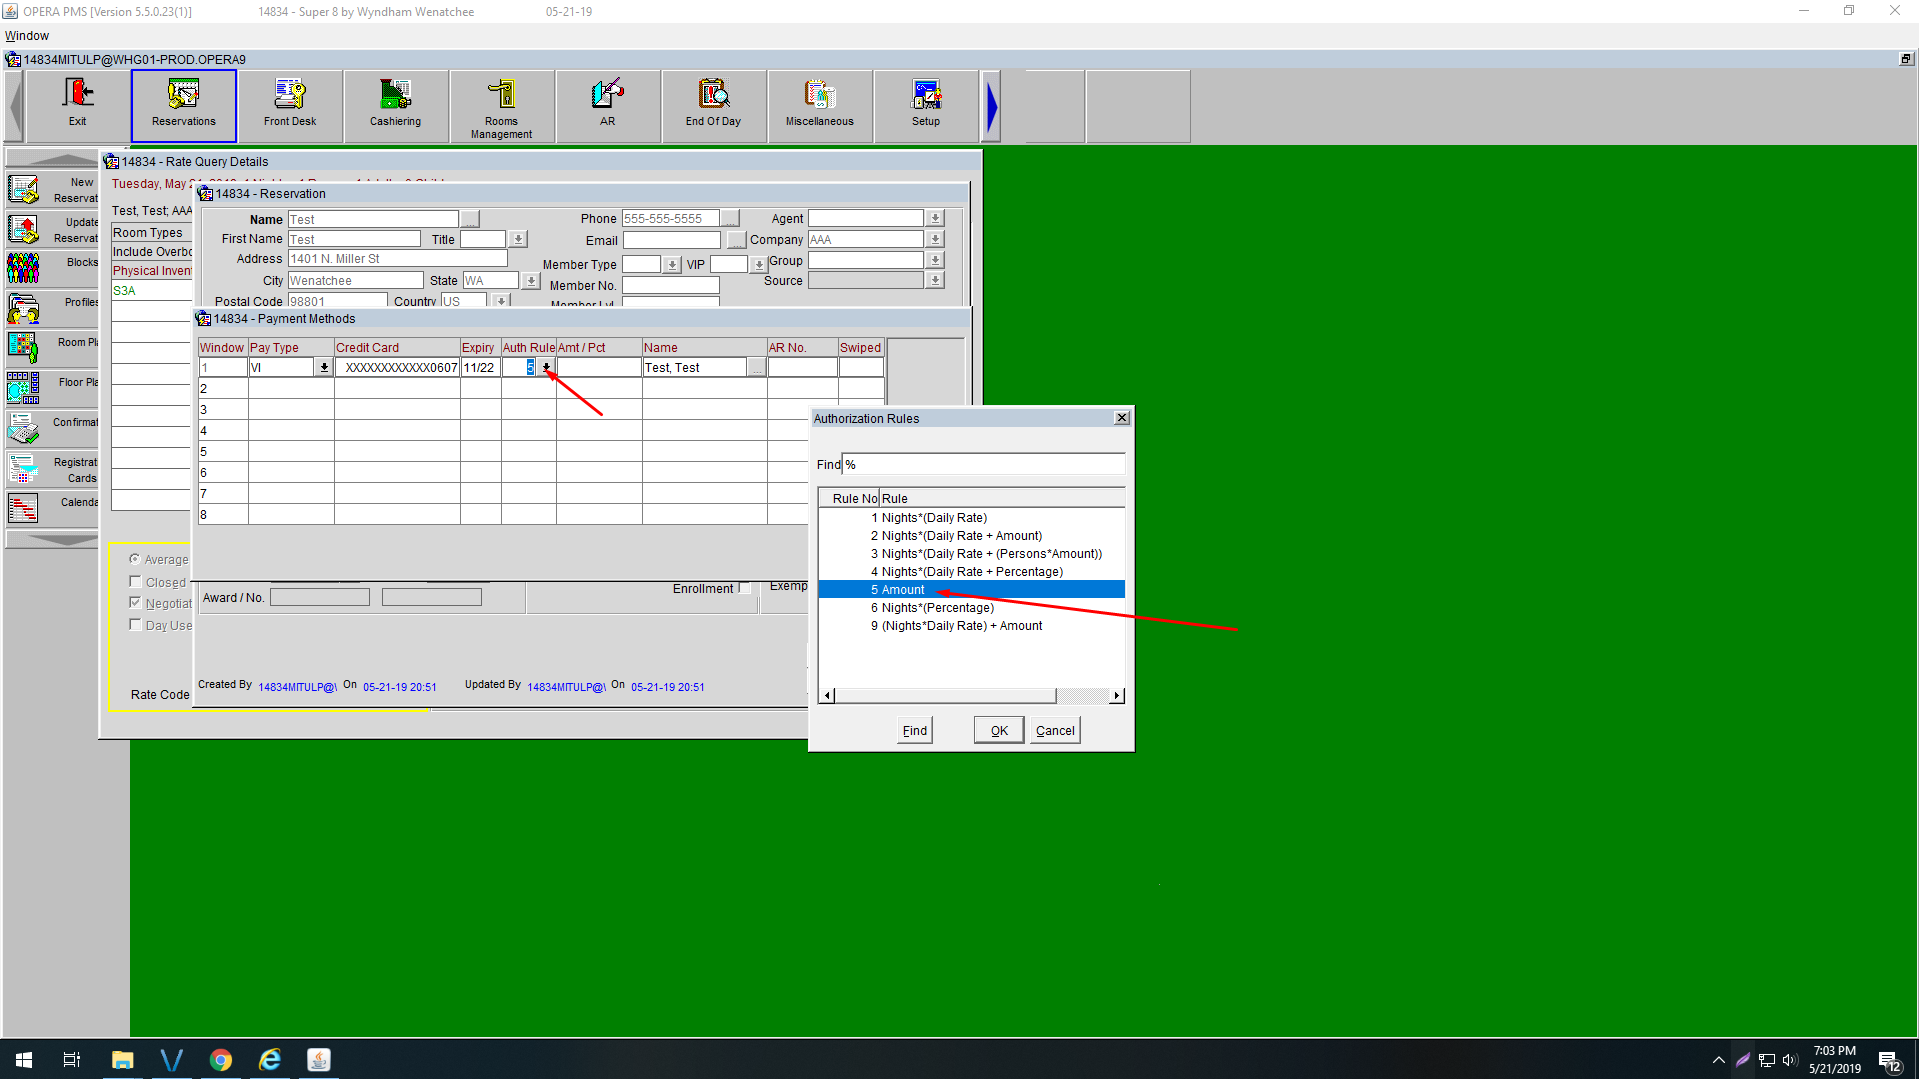The image size is (1919, 1079).
Task: Click Cancel in Authorization Rules dialog
Action: [x=1055, y=731]
